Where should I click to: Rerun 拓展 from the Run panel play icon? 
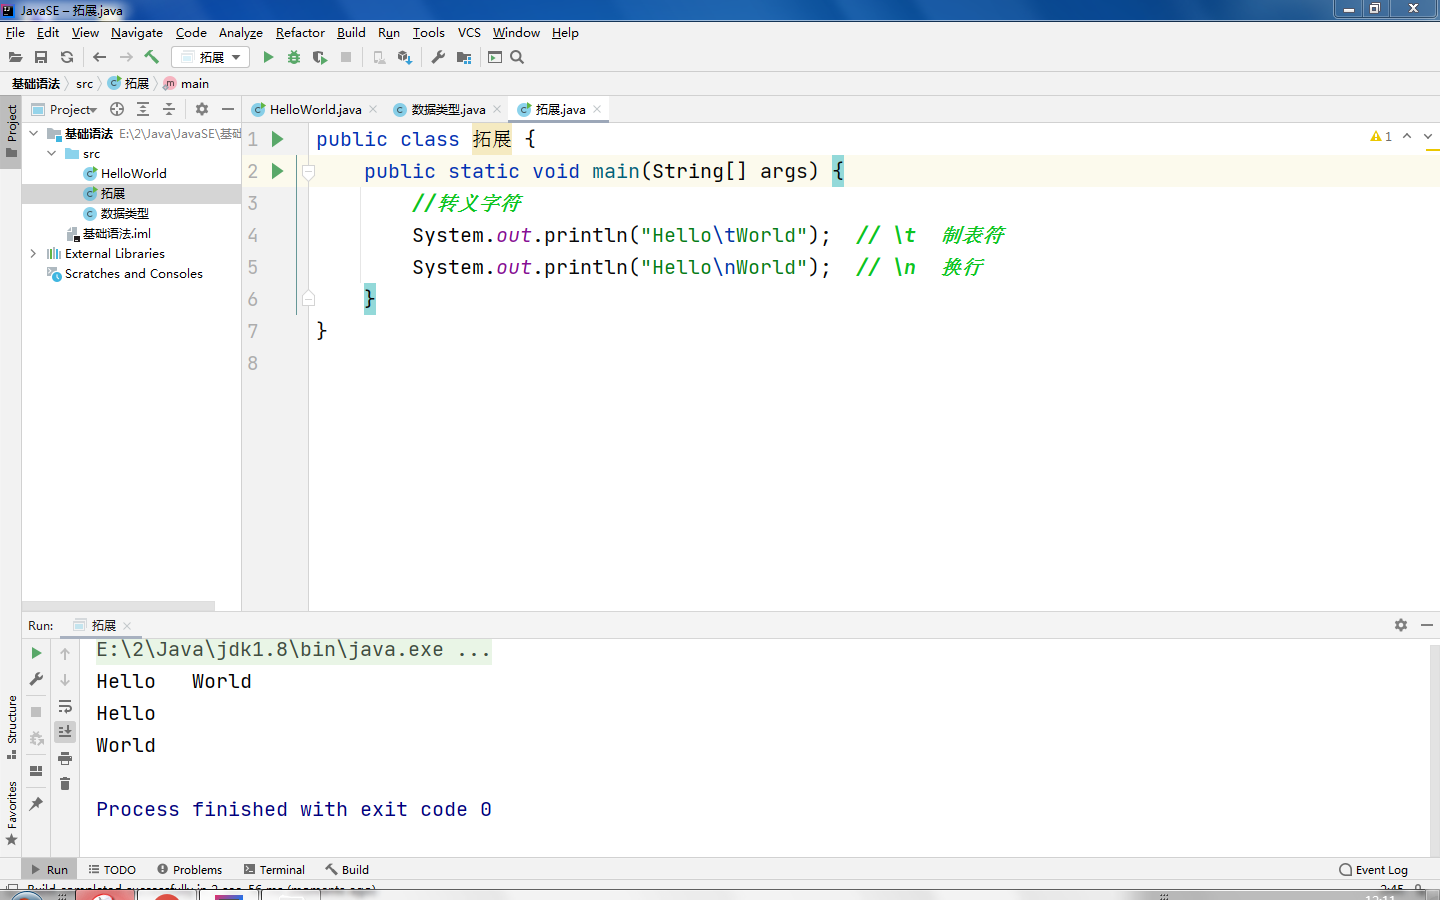tap(35, 653)
